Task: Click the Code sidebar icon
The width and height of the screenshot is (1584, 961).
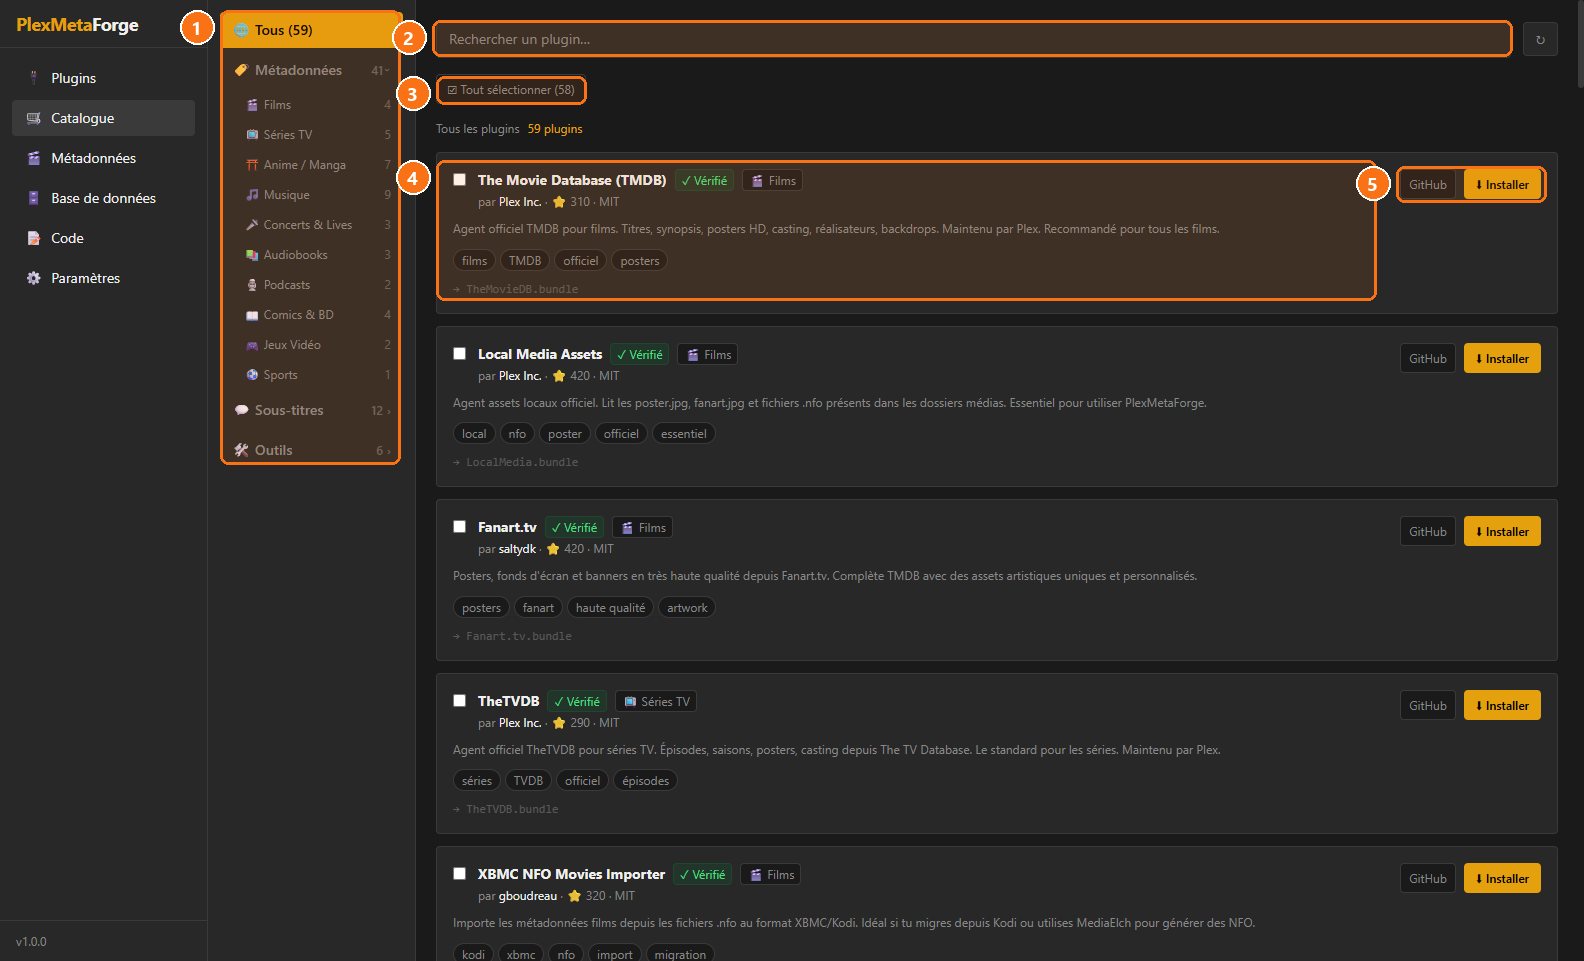Action: [34, 238]
